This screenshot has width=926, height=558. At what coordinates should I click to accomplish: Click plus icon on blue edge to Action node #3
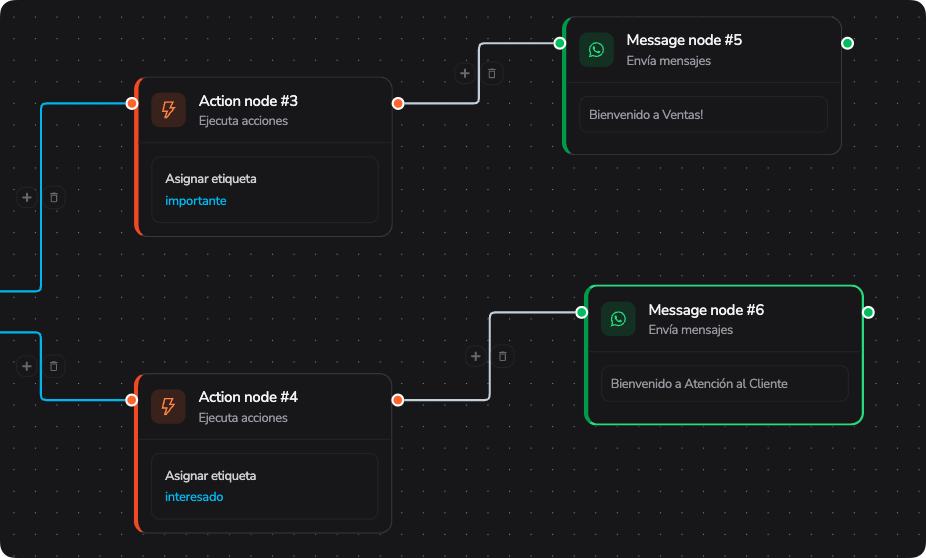[27, 197]
